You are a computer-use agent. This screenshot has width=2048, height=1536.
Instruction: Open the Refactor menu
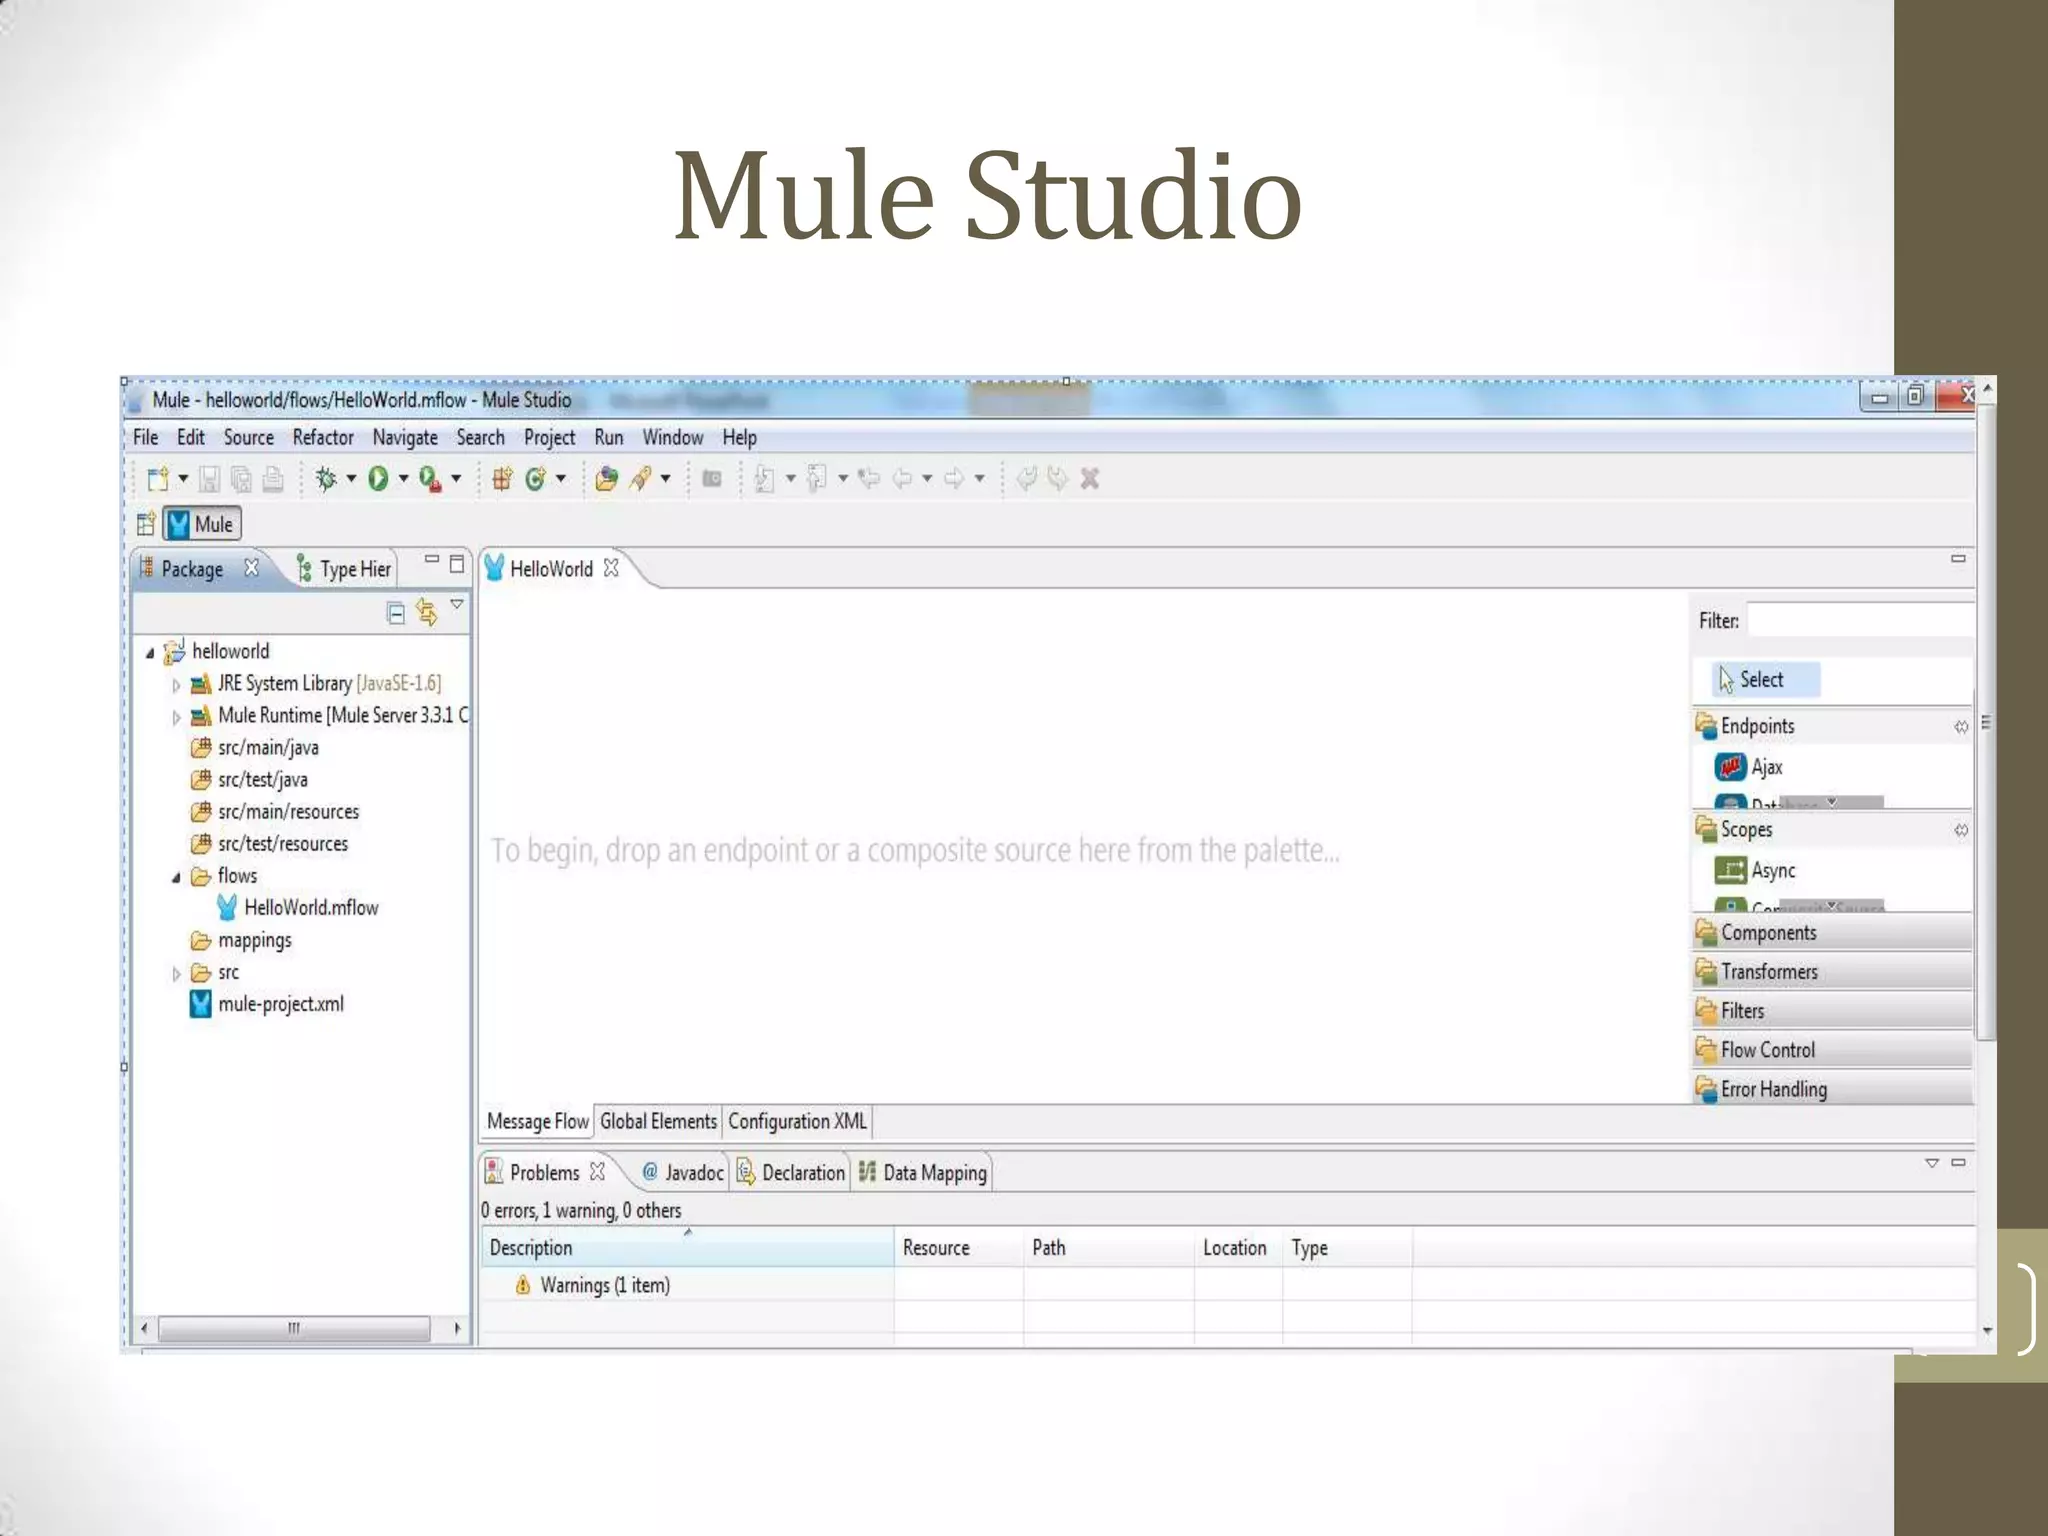323,437
